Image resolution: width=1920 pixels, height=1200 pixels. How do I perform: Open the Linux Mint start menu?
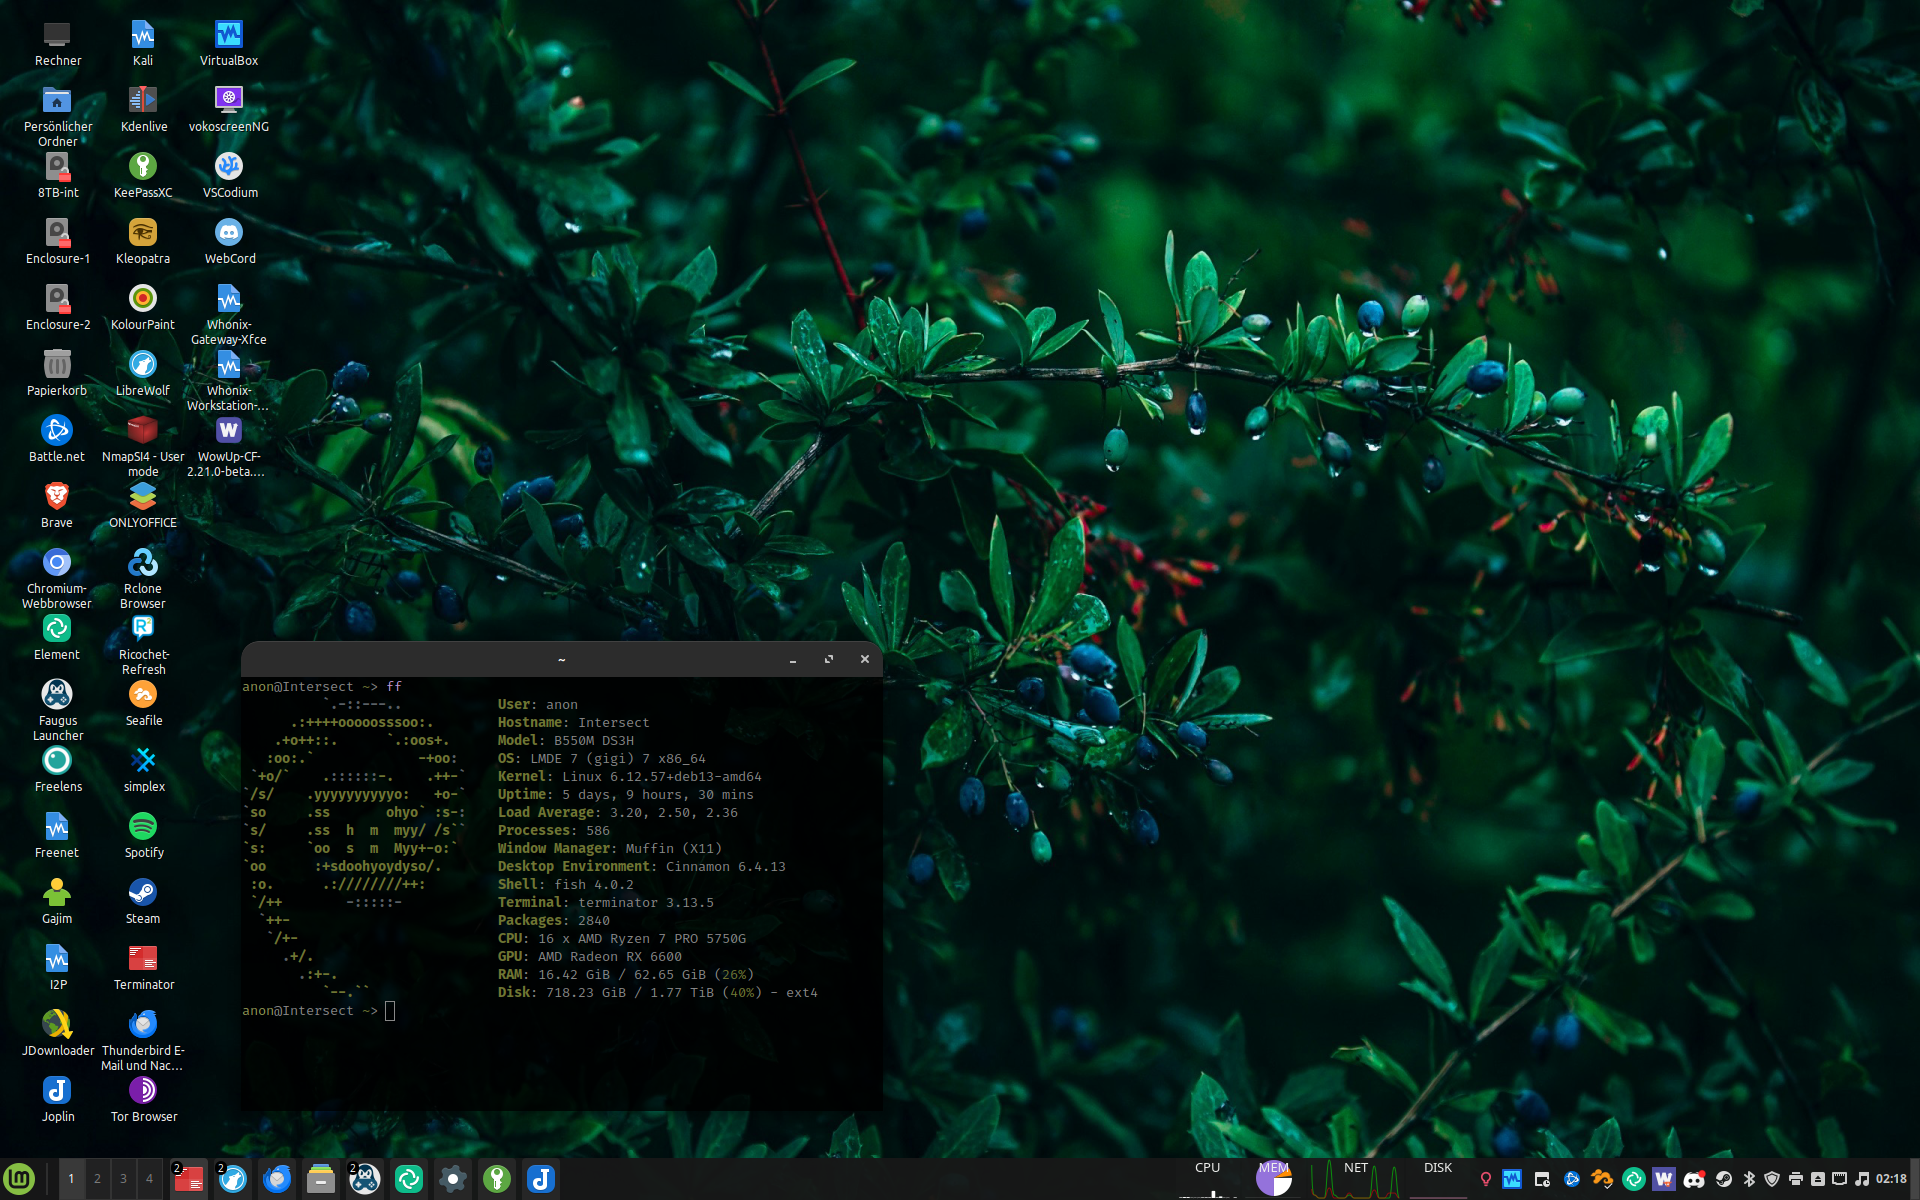19,1179
